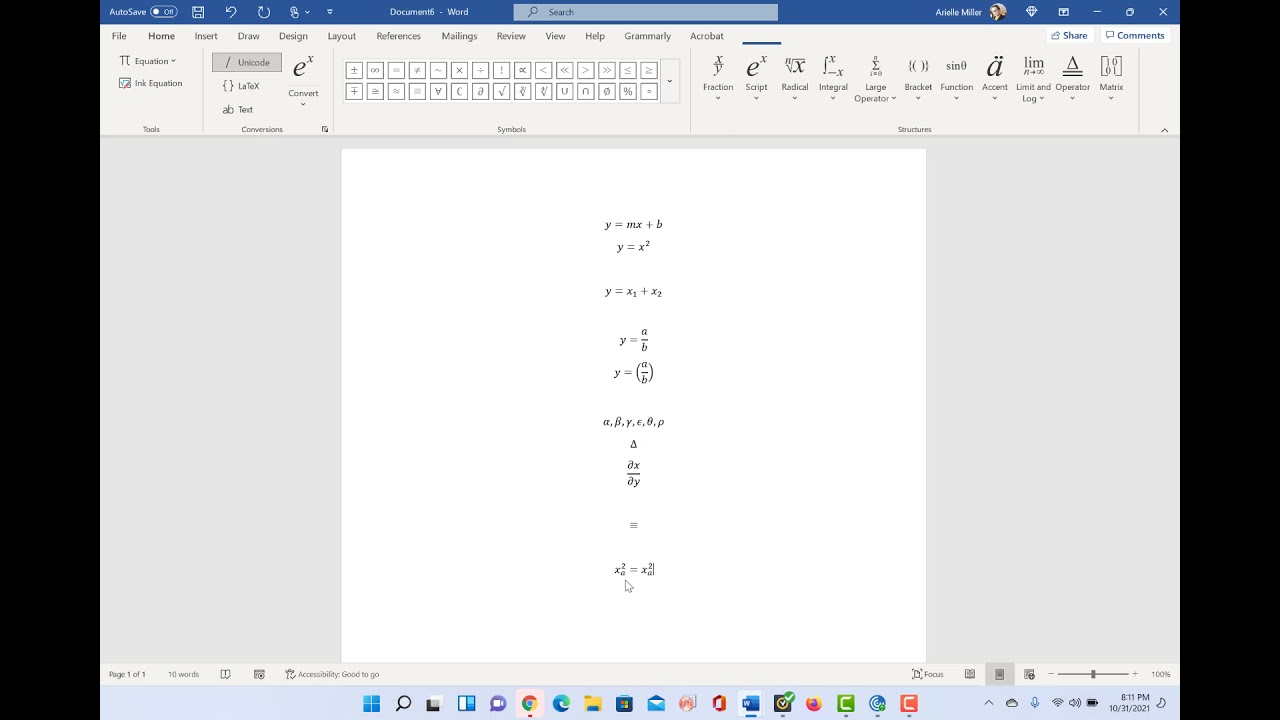Expand the symbols gallery with More arrow
This screenshot has width=1280, height=720.
tap(670, 80)
